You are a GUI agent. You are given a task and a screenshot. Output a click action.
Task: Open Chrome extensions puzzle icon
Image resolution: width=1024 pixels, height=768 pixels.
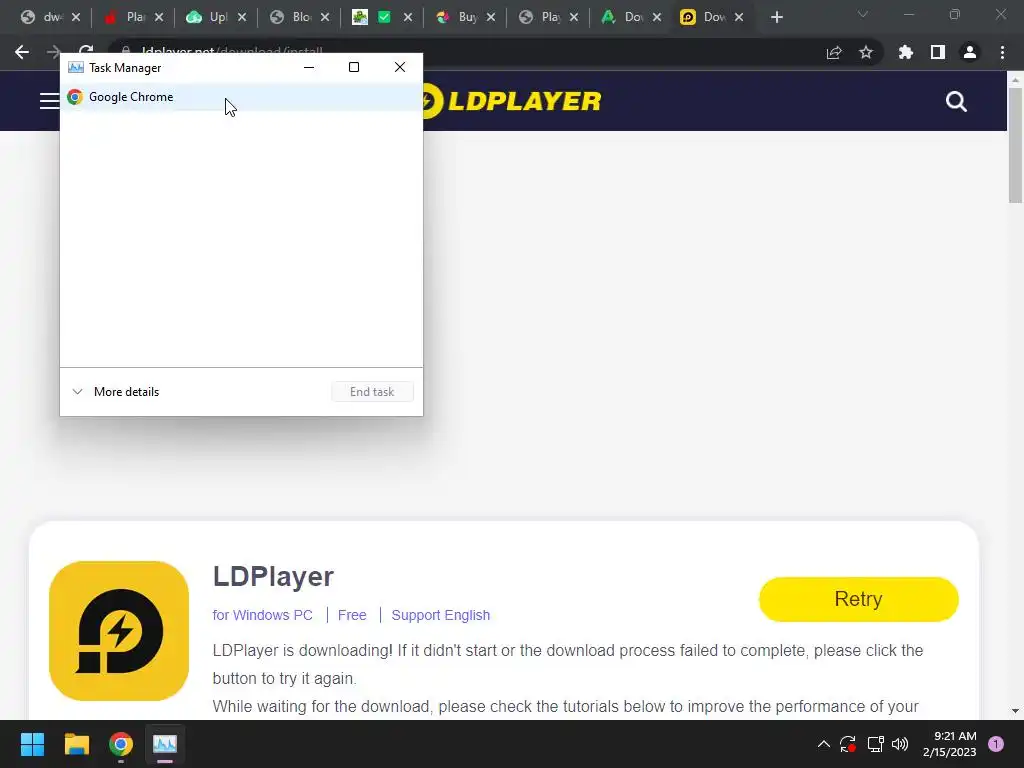click(x=906, y=52)
